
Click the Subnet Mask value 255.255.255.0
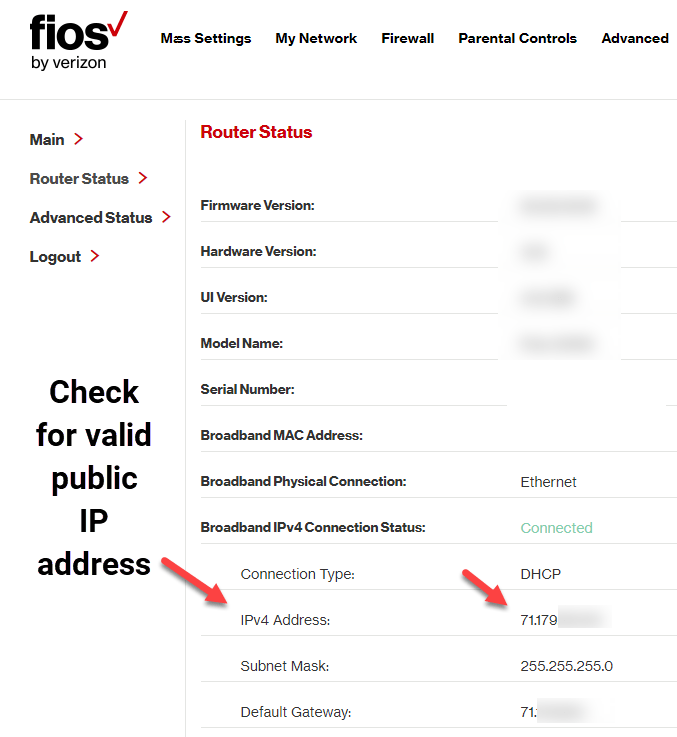[x=567, y=666]
